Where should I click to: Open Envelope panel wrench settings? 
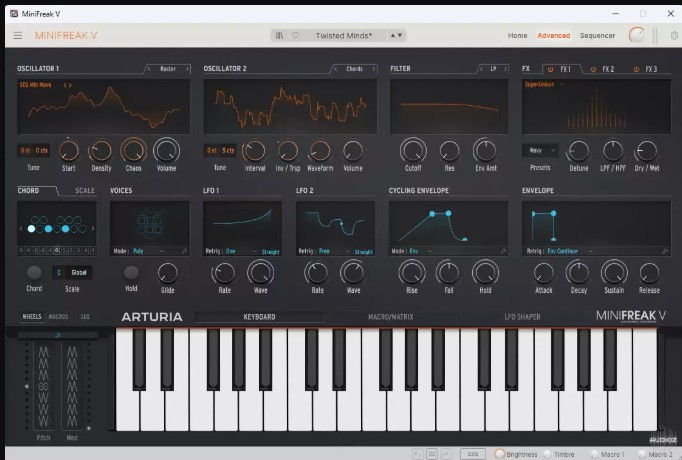(665, 251)
